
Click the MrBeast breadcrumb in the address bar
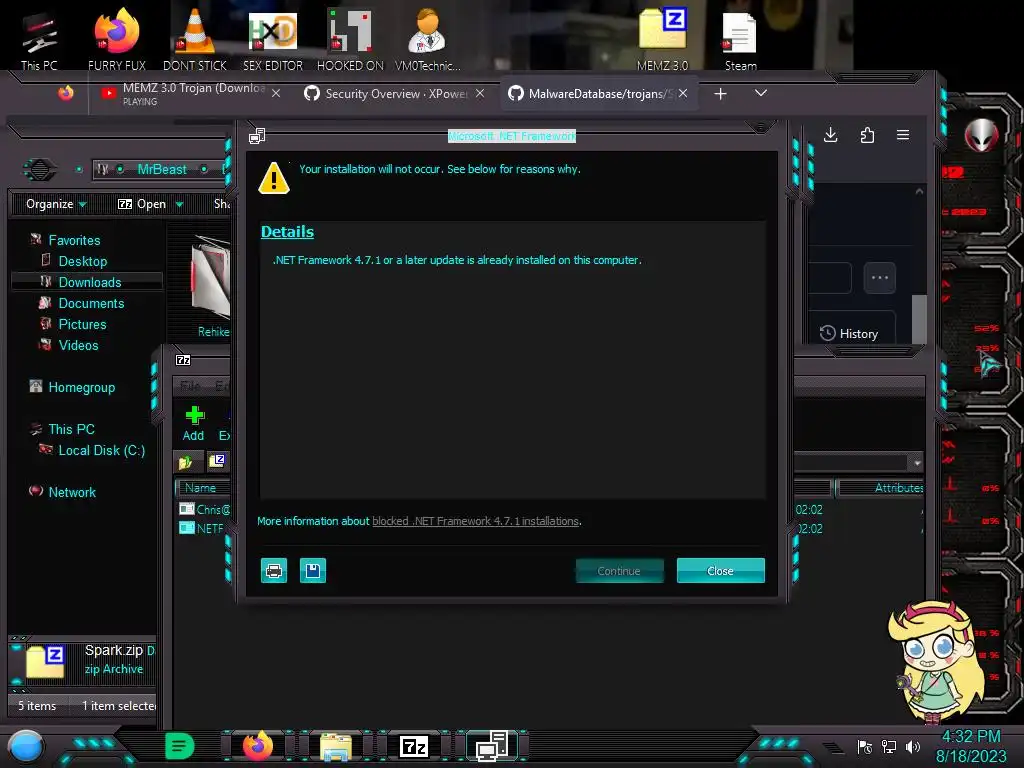click(162, 170)
